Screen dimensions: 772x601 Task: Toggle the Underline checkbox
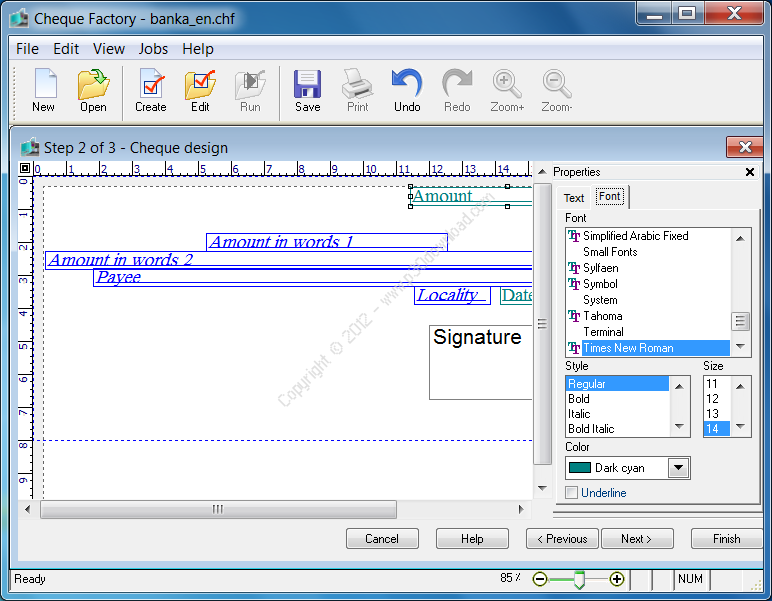click(572, 493)
